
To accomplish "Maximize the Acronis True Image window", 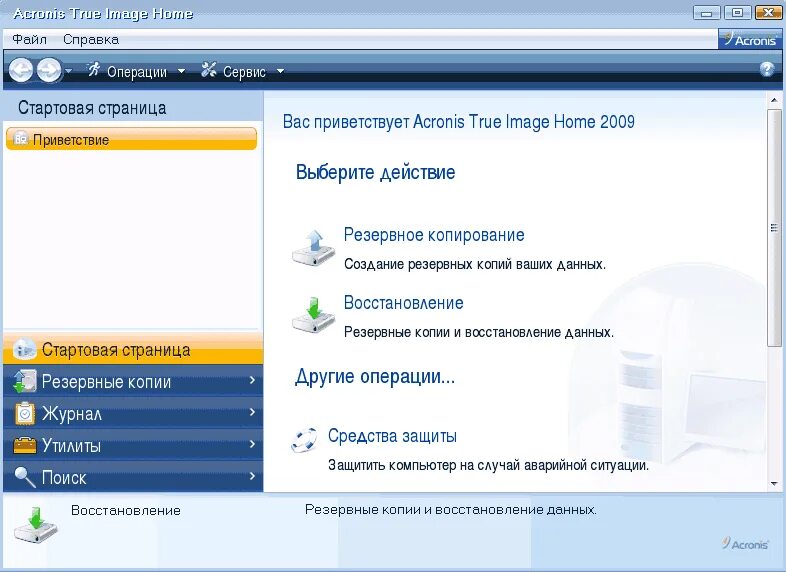I will pos(737,13).
